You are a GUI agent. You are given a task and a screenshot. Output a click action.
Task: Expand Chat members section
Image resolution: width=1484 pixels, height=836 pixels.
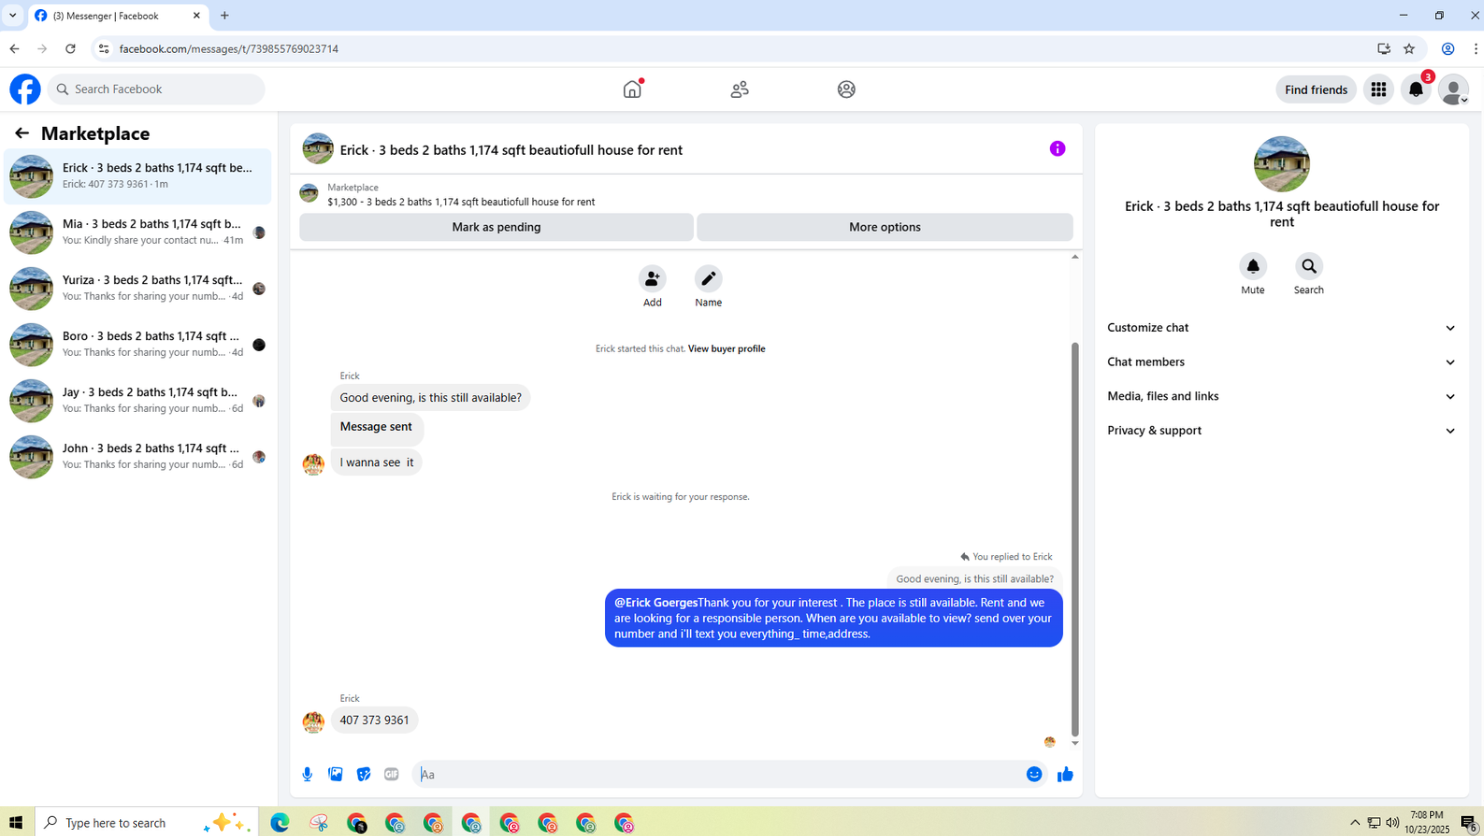tap(1281, 362)
